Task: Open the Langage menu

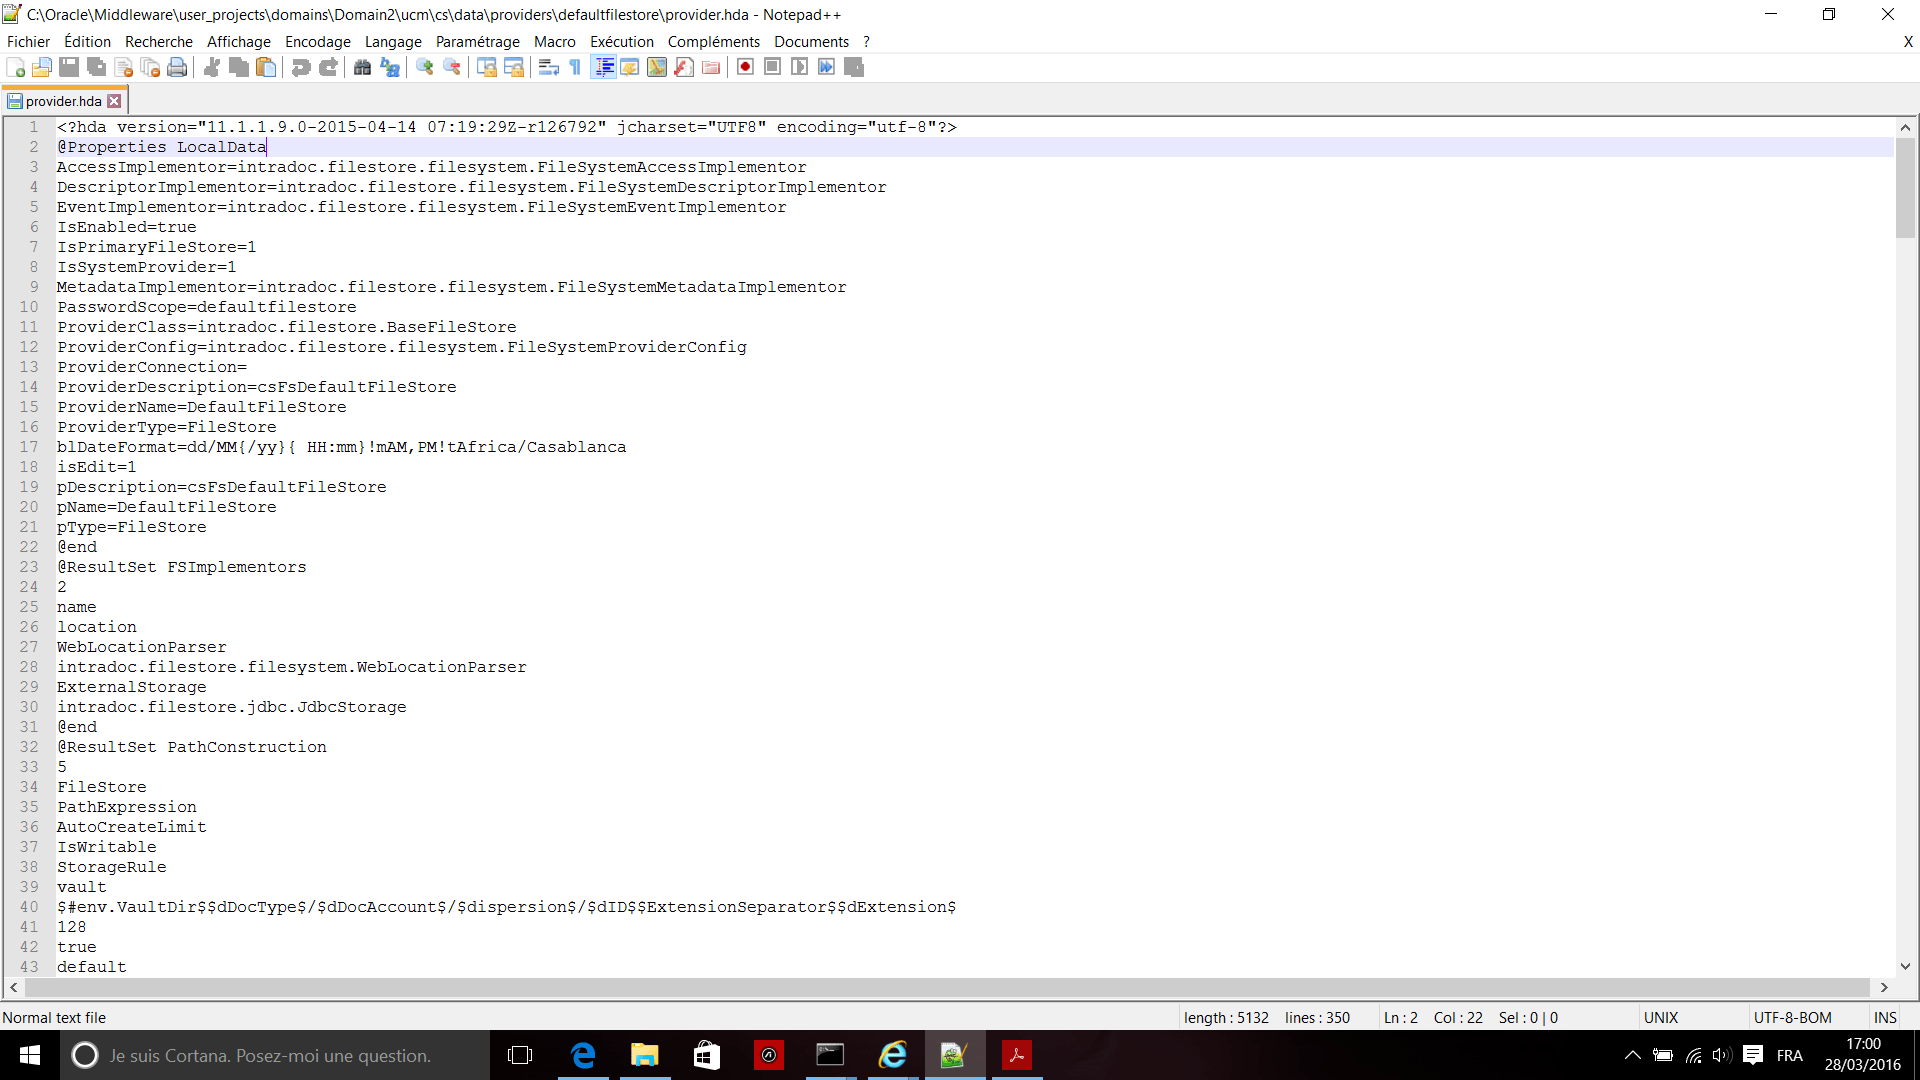Action: click(393, 41)
